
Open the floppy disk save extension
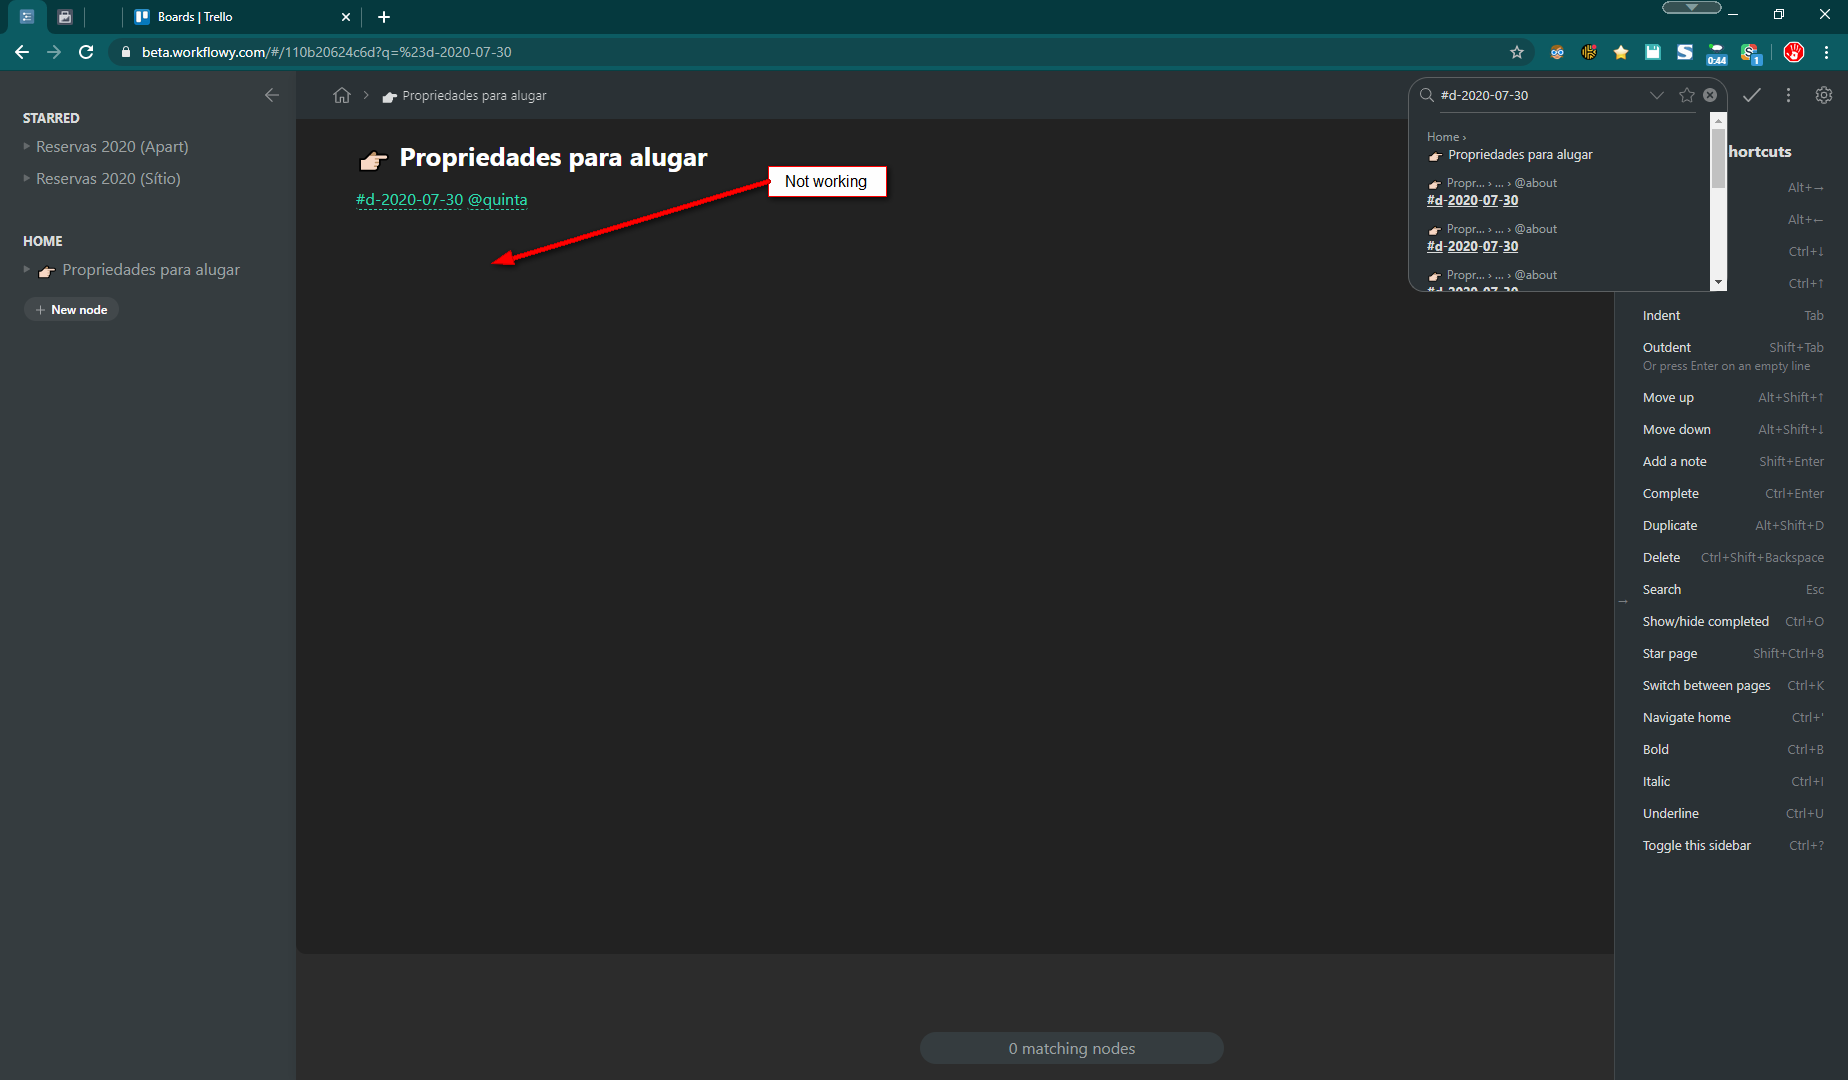1653,52
